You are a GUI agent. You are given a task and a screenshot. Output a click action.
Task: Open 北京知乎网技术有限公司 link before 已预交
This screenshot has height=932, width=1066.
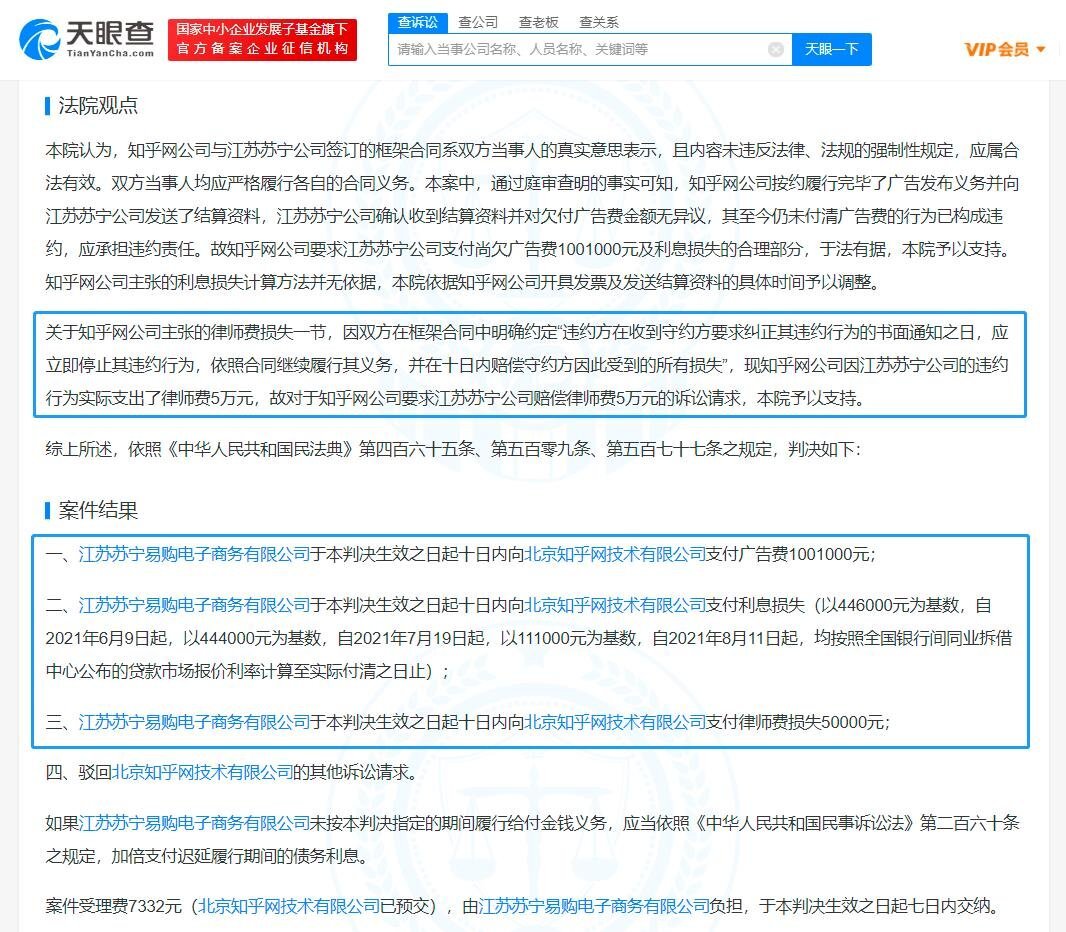click(x=288, y=906)
